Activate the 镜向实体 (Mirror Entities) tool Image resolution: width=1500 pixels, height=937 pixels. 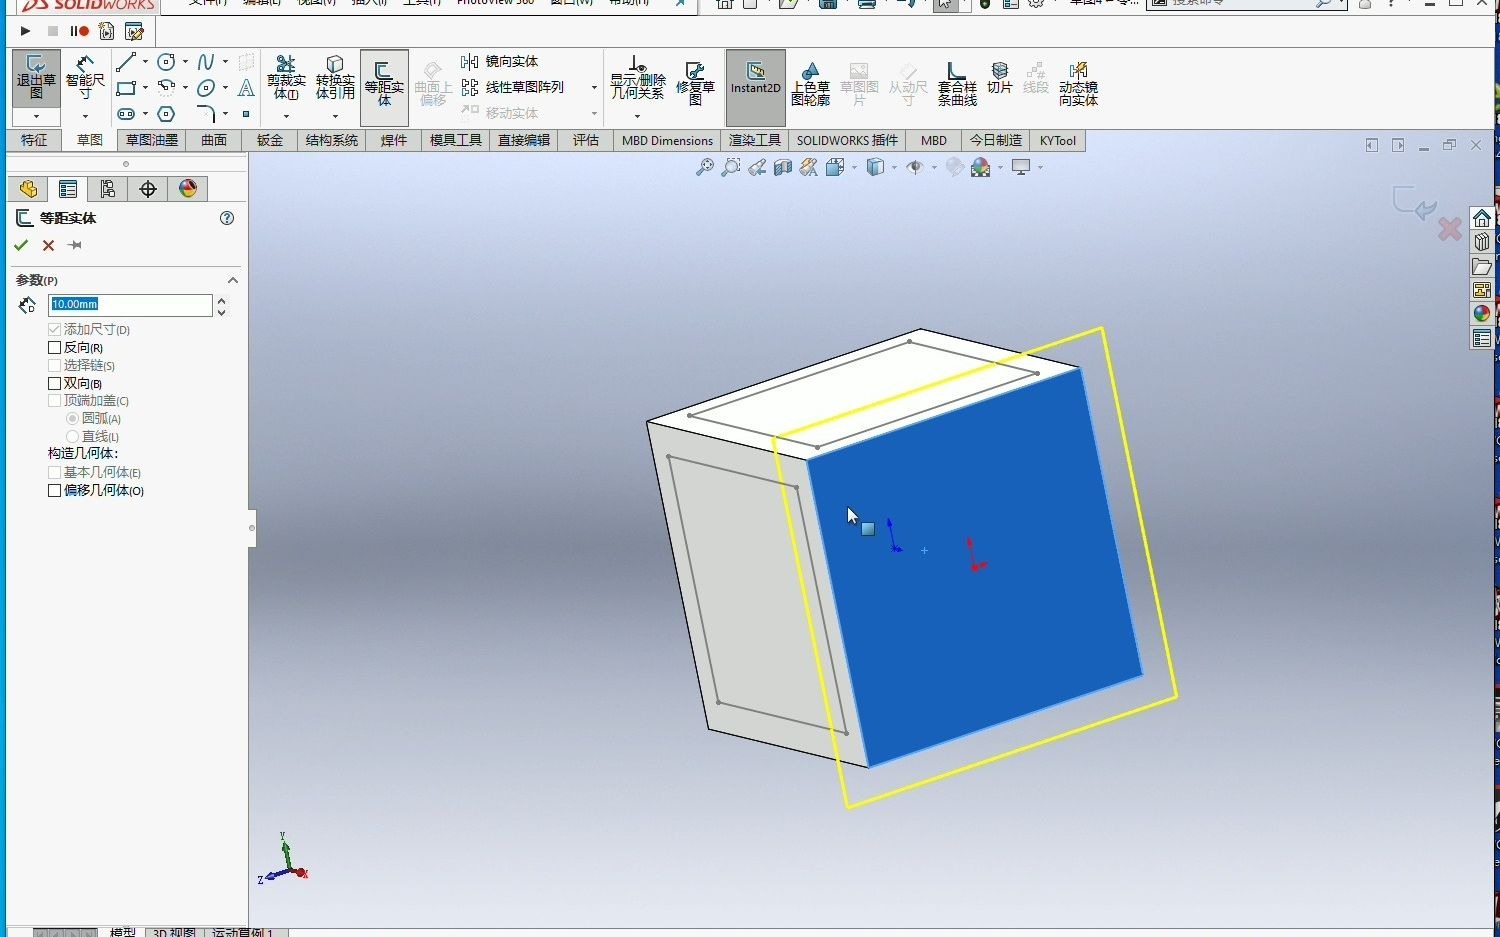(x=503, y=61)
